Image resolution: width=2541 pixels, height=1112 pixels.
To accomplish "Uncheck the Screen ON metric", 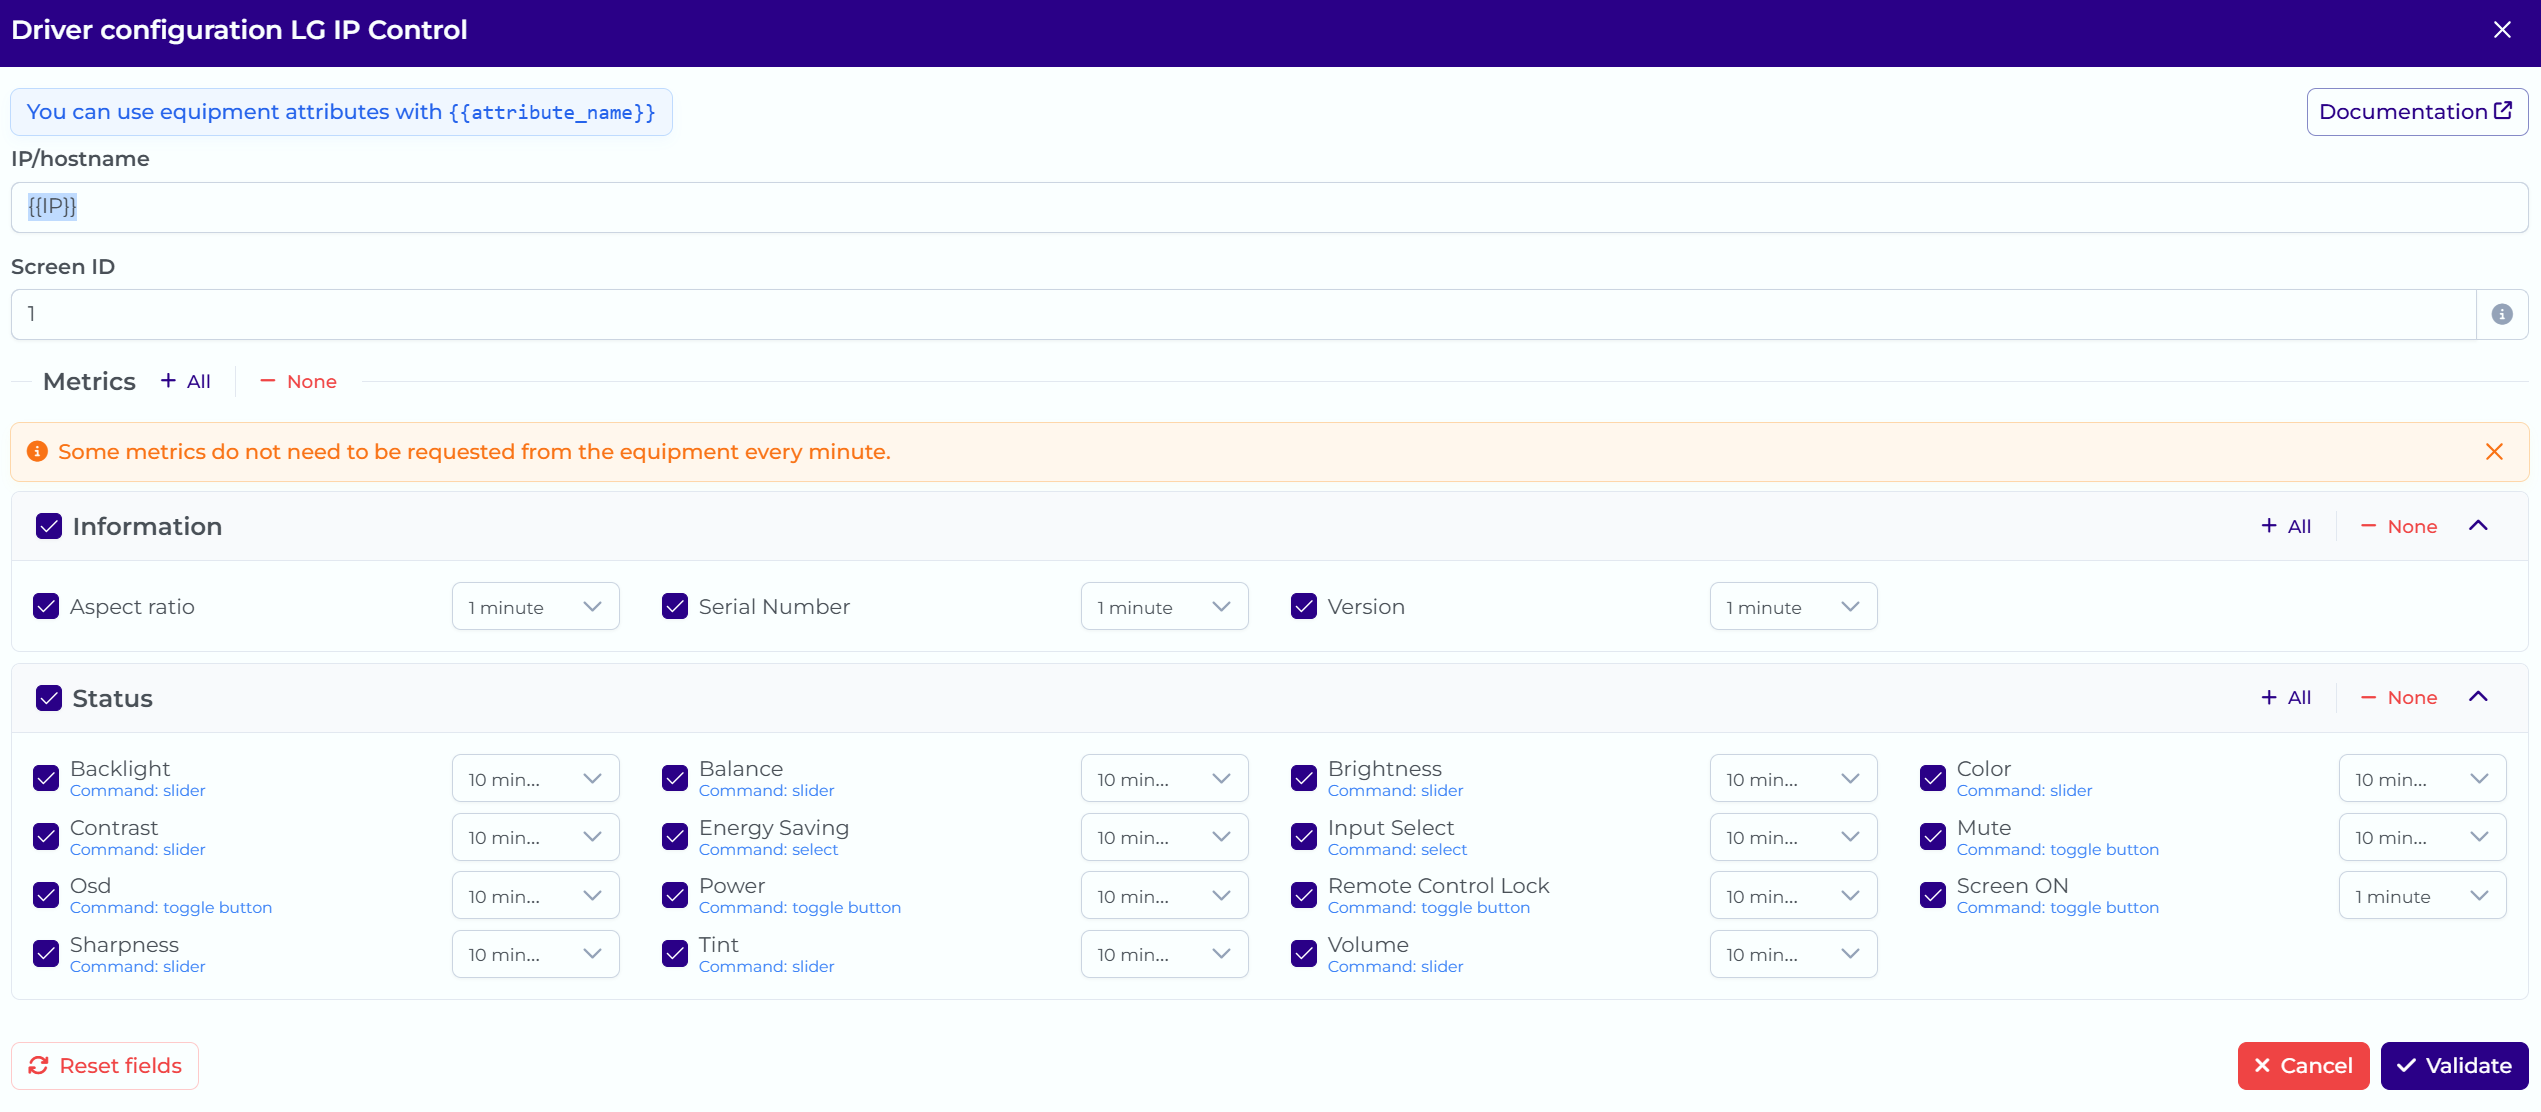I will (1933, 895).
